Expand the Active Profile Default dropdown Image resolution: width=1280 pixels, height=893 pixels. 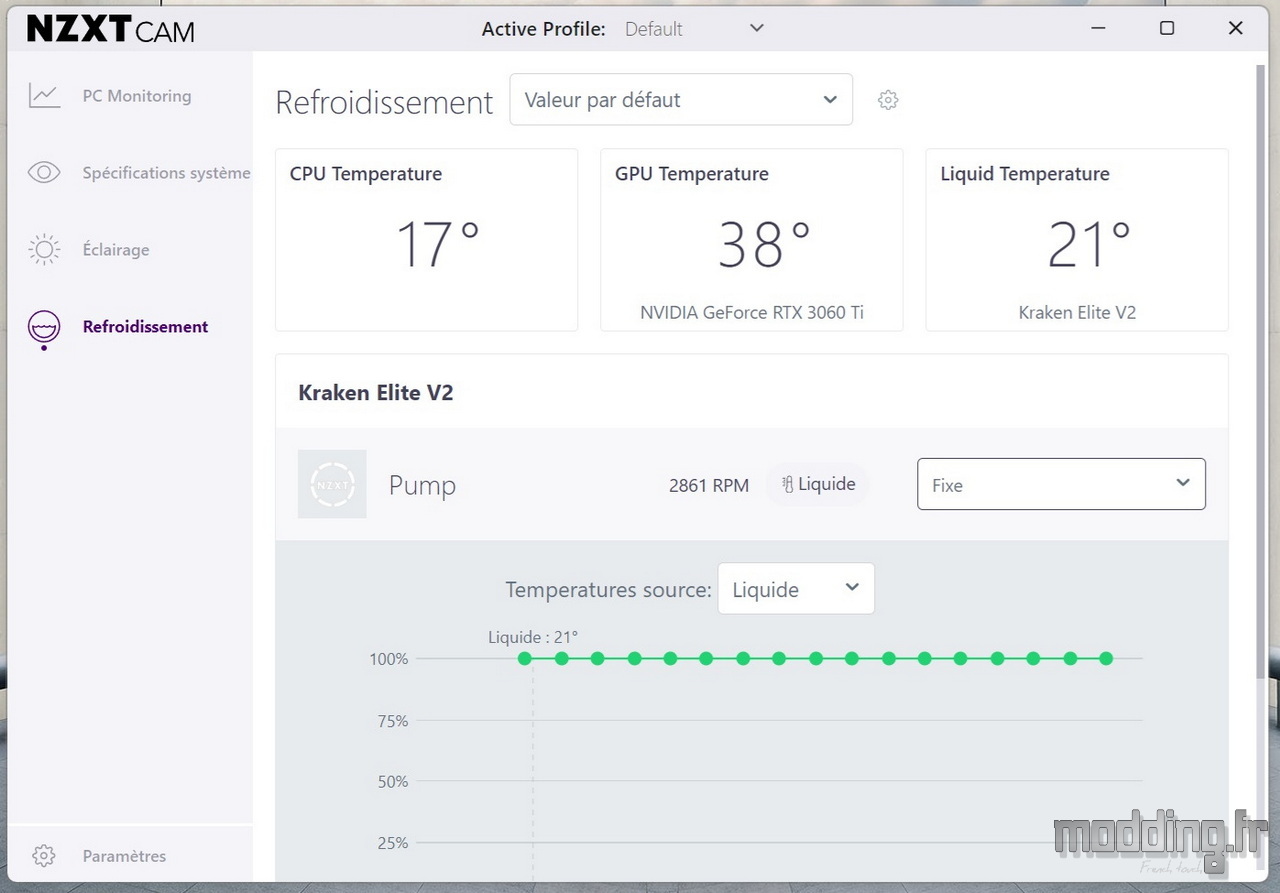coord(695,29)
